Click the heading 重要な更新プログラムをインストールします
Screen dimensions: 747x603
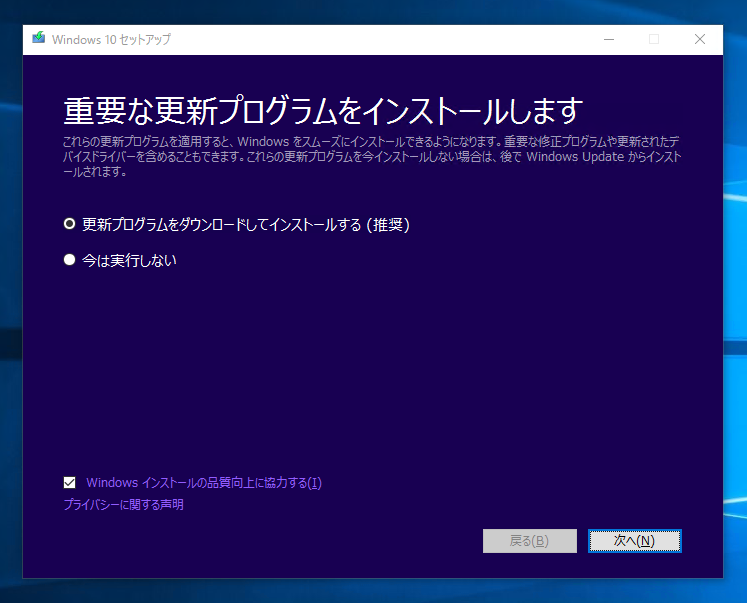click(323, 111)
